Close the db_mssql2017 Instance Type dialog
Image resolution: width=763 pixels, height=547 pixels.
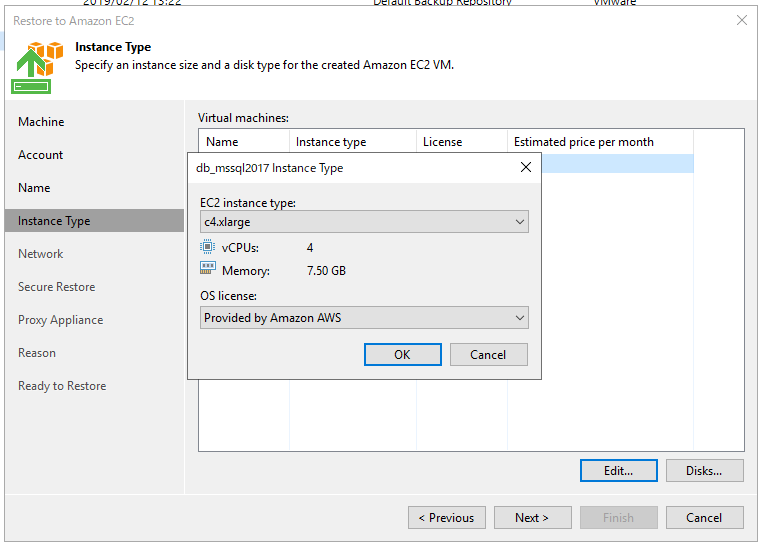click(526, 167)
